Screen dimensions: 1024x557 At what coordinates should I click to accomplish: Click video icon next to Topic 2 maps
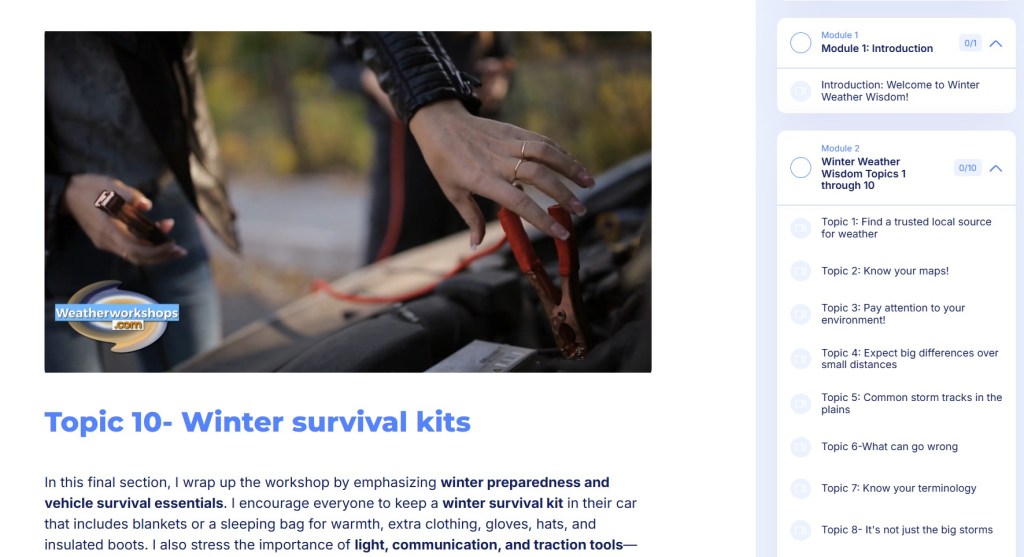(800, 271)
